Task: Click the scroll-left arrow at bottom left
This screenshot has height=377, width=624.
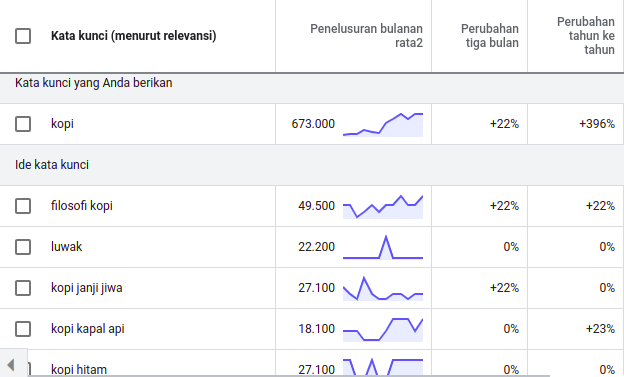Action: point(11,364)
